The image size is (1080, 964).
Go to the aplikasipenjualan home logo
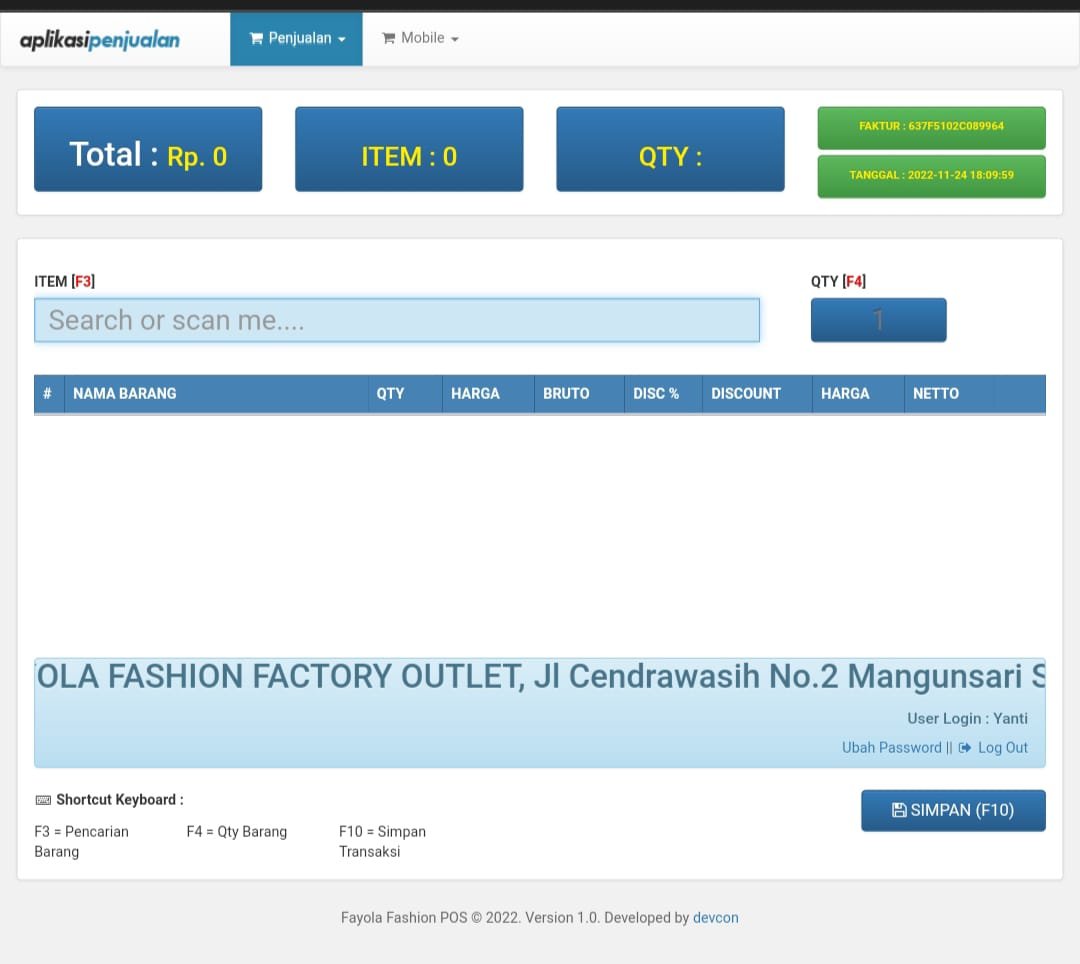click(x=100, y=40)
